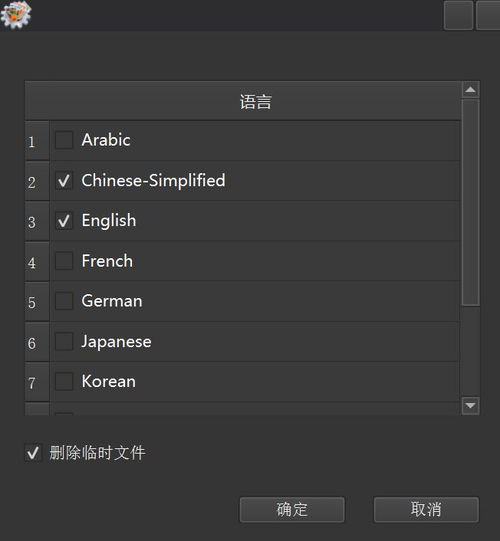Click the German text label

pos(112,301)
